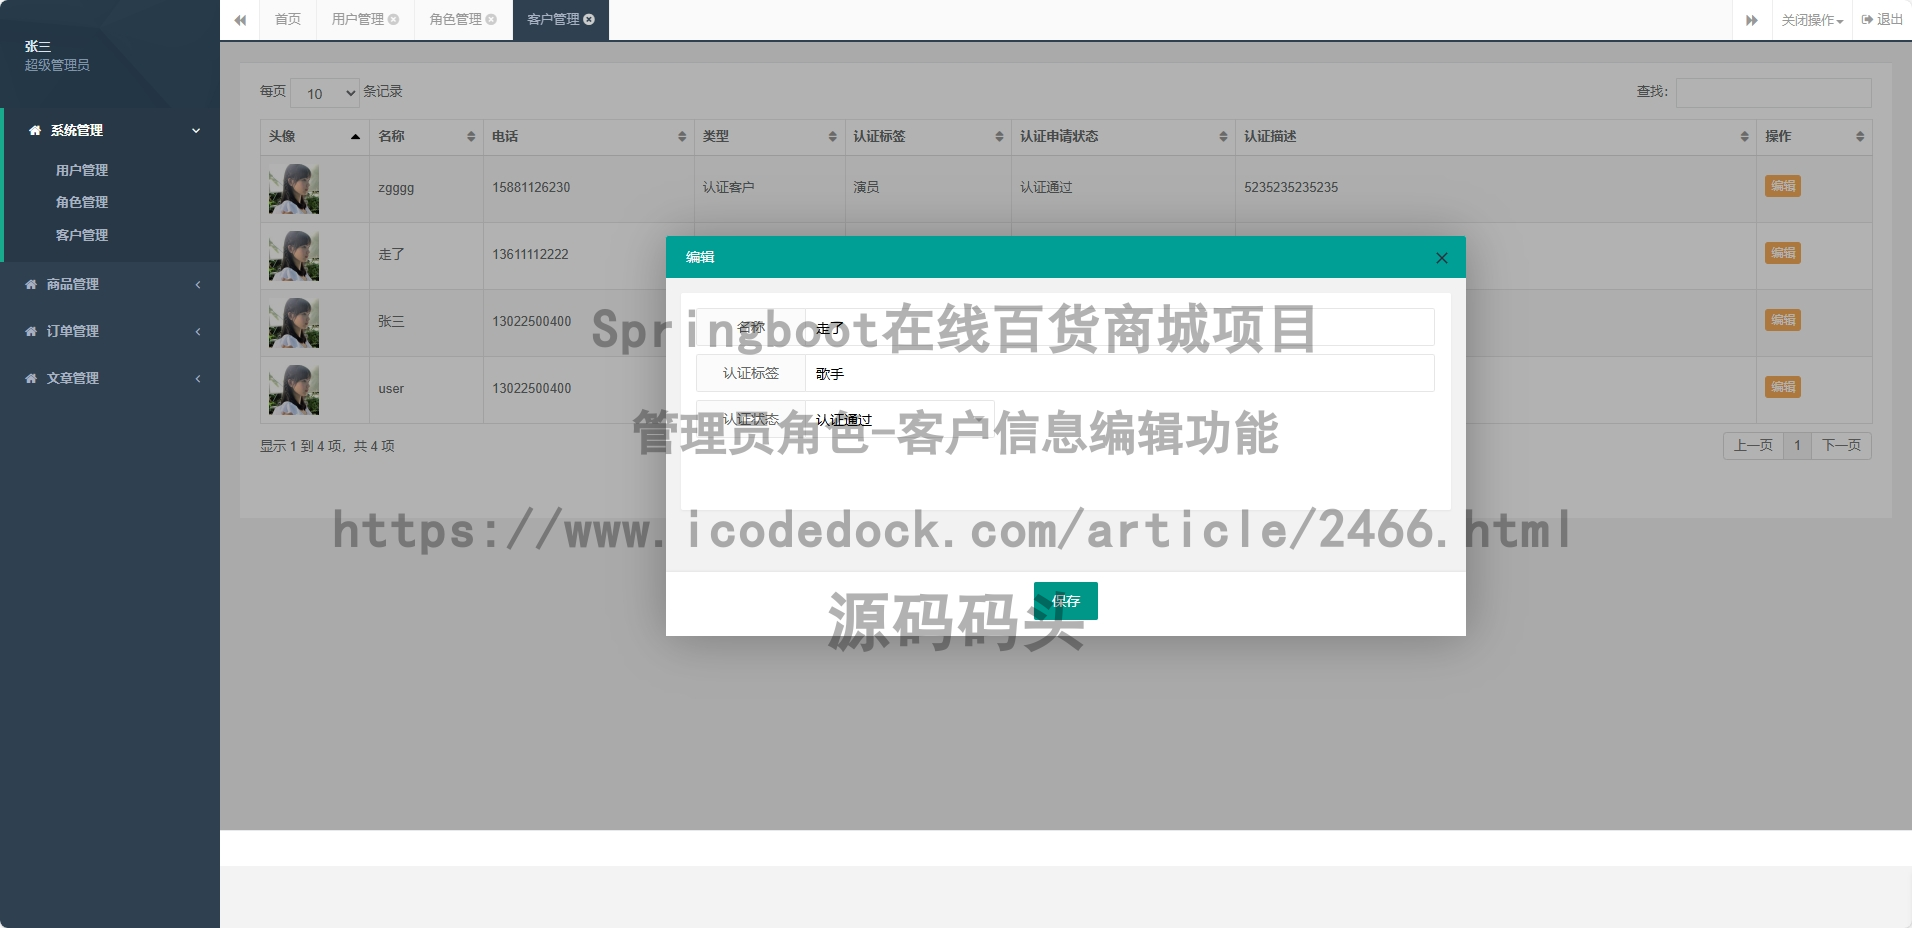Open the records-per-page dropdown showing 10
Image resolution: width=1912 pixels, height=928 pixels.
[x=325, y=93]
